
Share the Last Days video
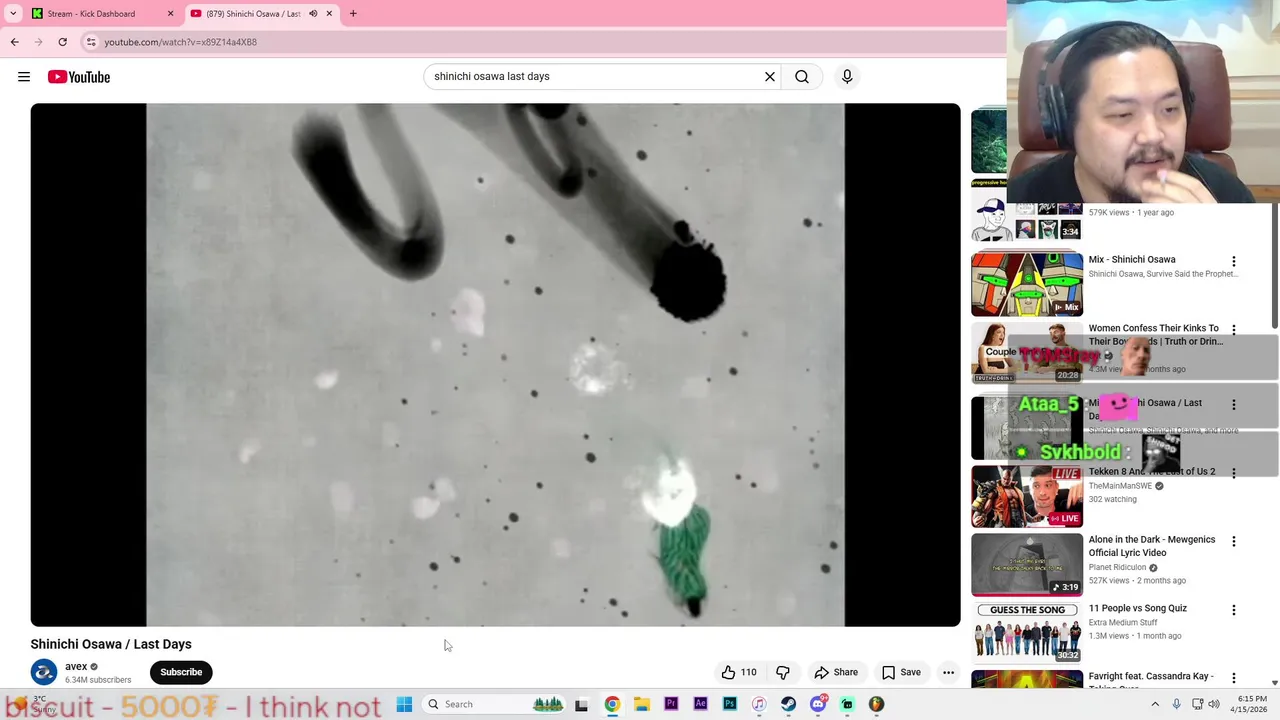point(836,672)
